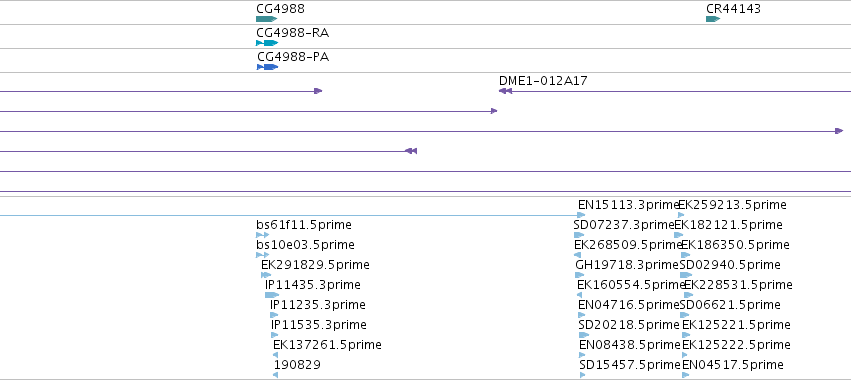Click the EN08438.5prime EST label

point(630,345)
